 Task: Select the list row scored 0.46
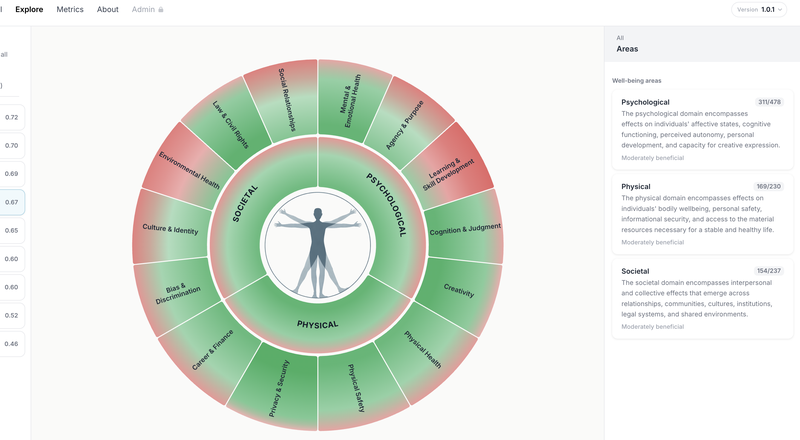click(11, 344)
